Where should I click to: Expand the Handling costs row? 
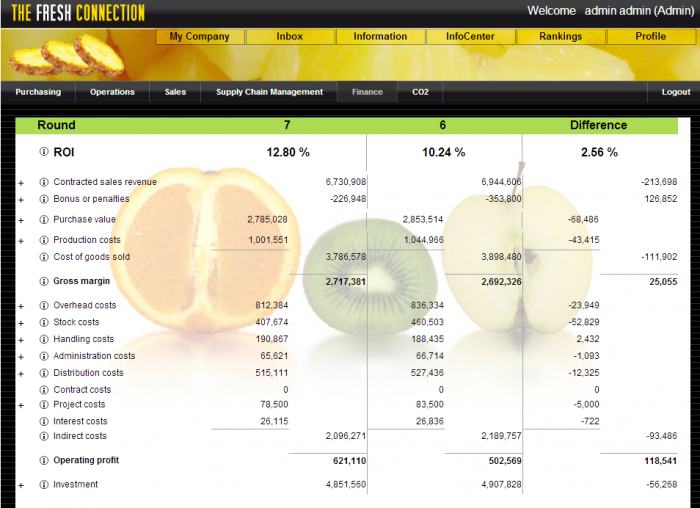pyautogui.click(x=20, y=340)
